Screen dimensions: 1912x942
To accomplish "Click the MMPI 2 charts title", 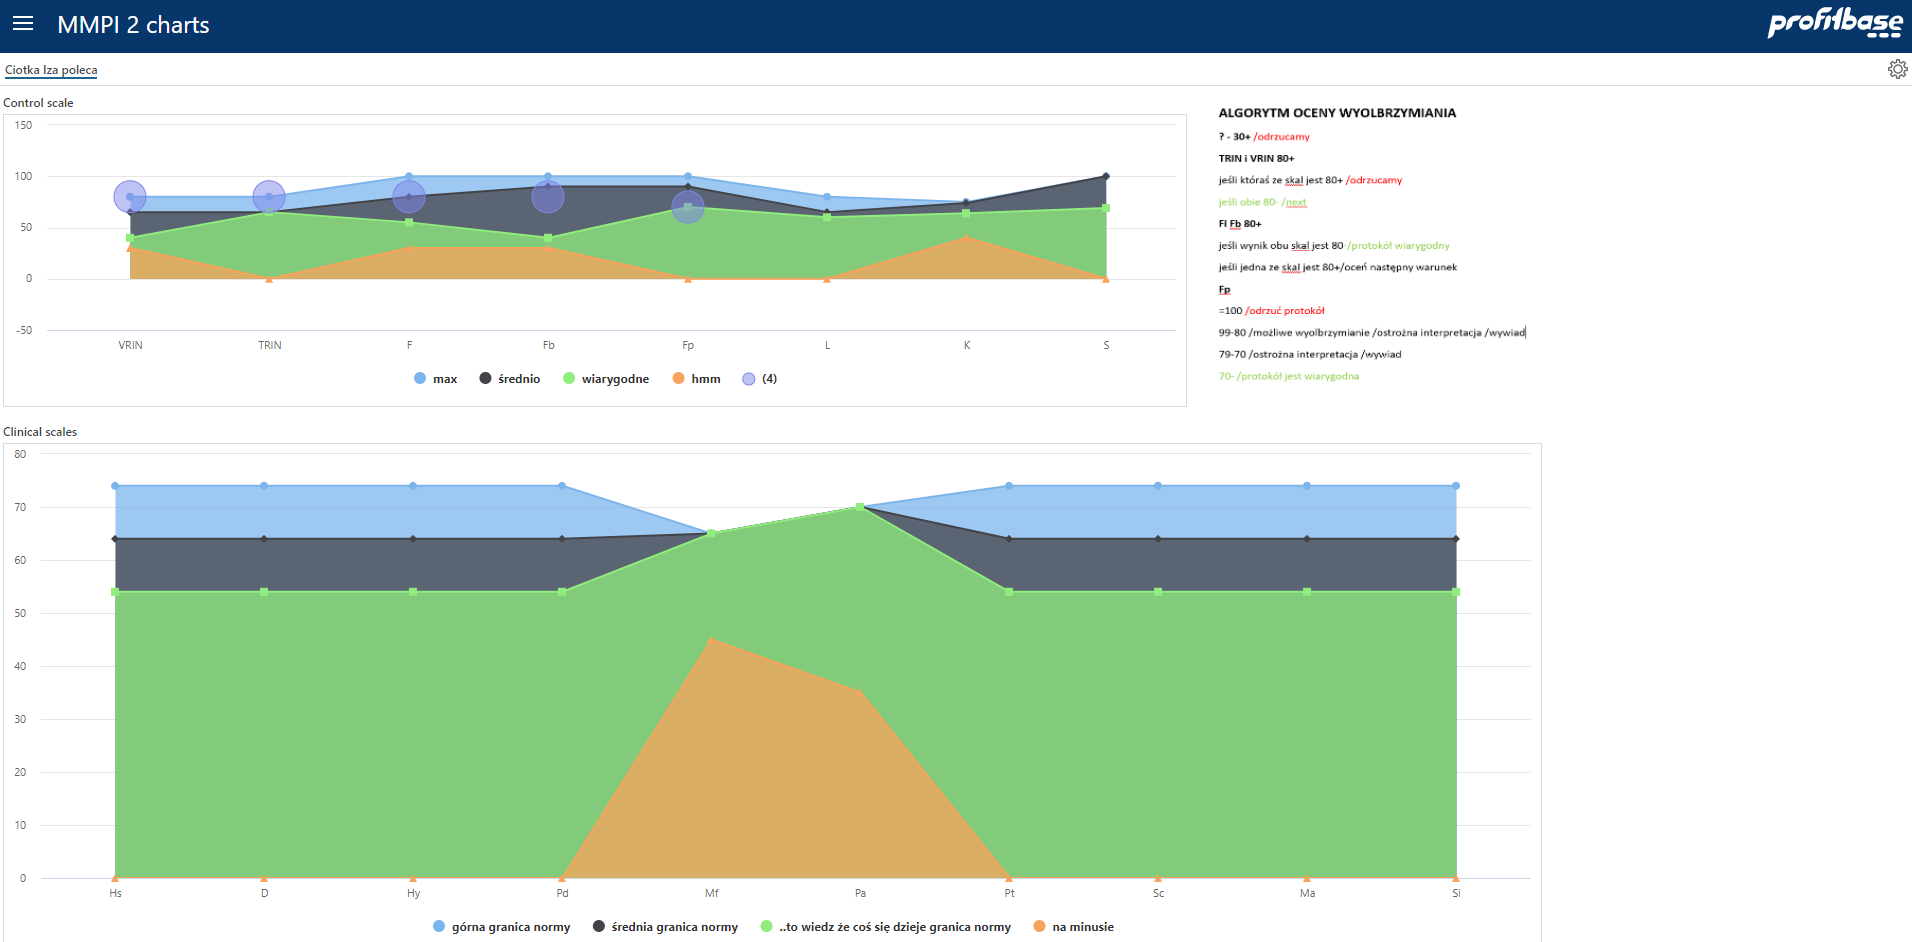I will coord(133,25).
